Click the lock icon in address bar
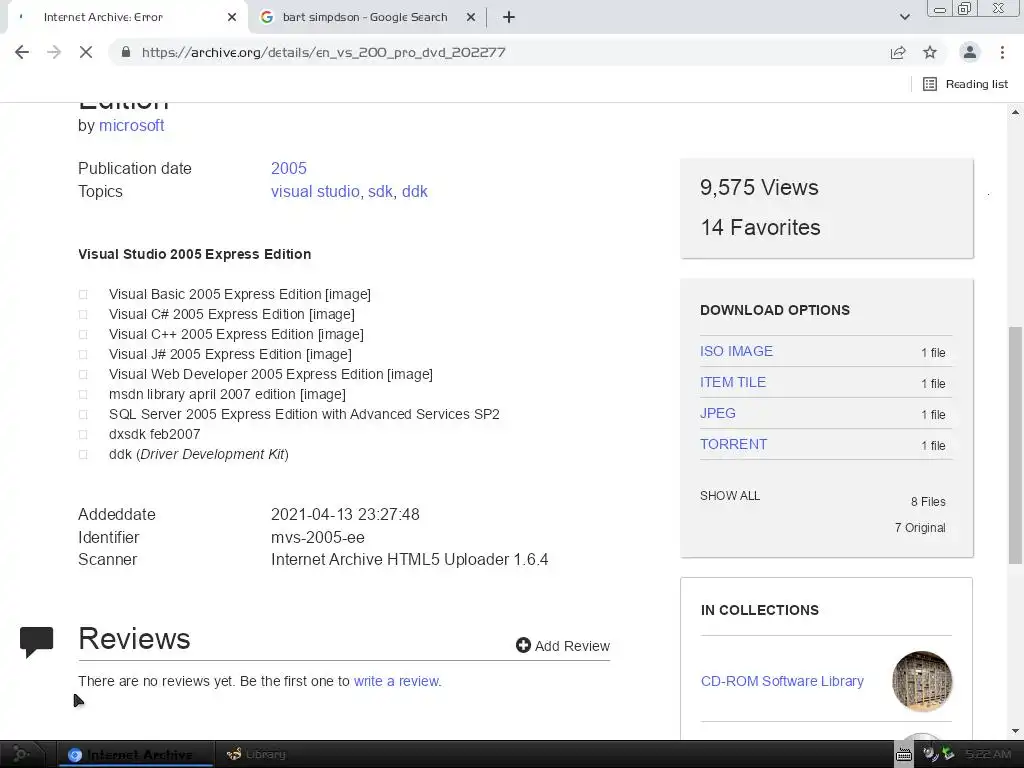Screen dimensions: 1024x768 [x=126, y=52]
